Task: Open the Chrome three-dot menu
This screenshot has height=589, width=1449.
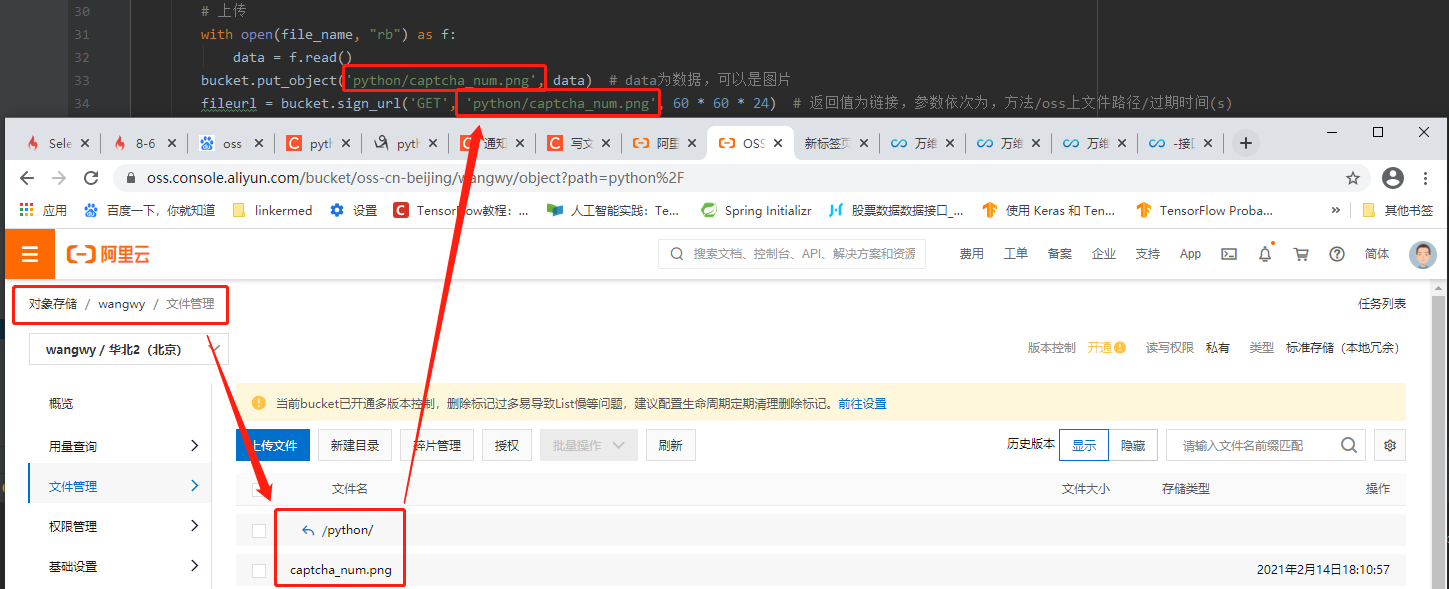Action: pyautogui.click(x=1427, y=178)
